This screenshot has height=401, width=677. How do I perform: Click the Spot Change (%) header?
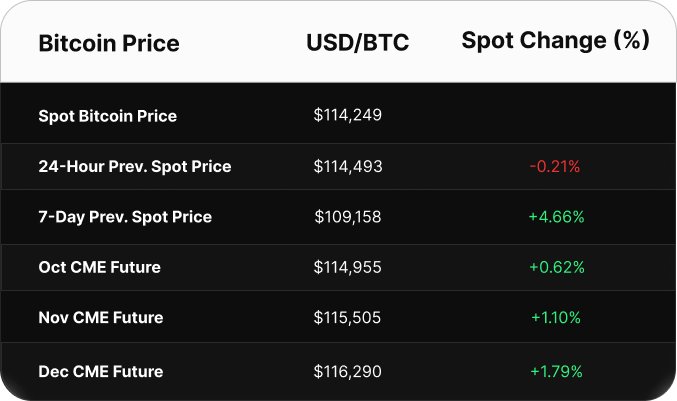pyautogui.click(x=555, y=41)
